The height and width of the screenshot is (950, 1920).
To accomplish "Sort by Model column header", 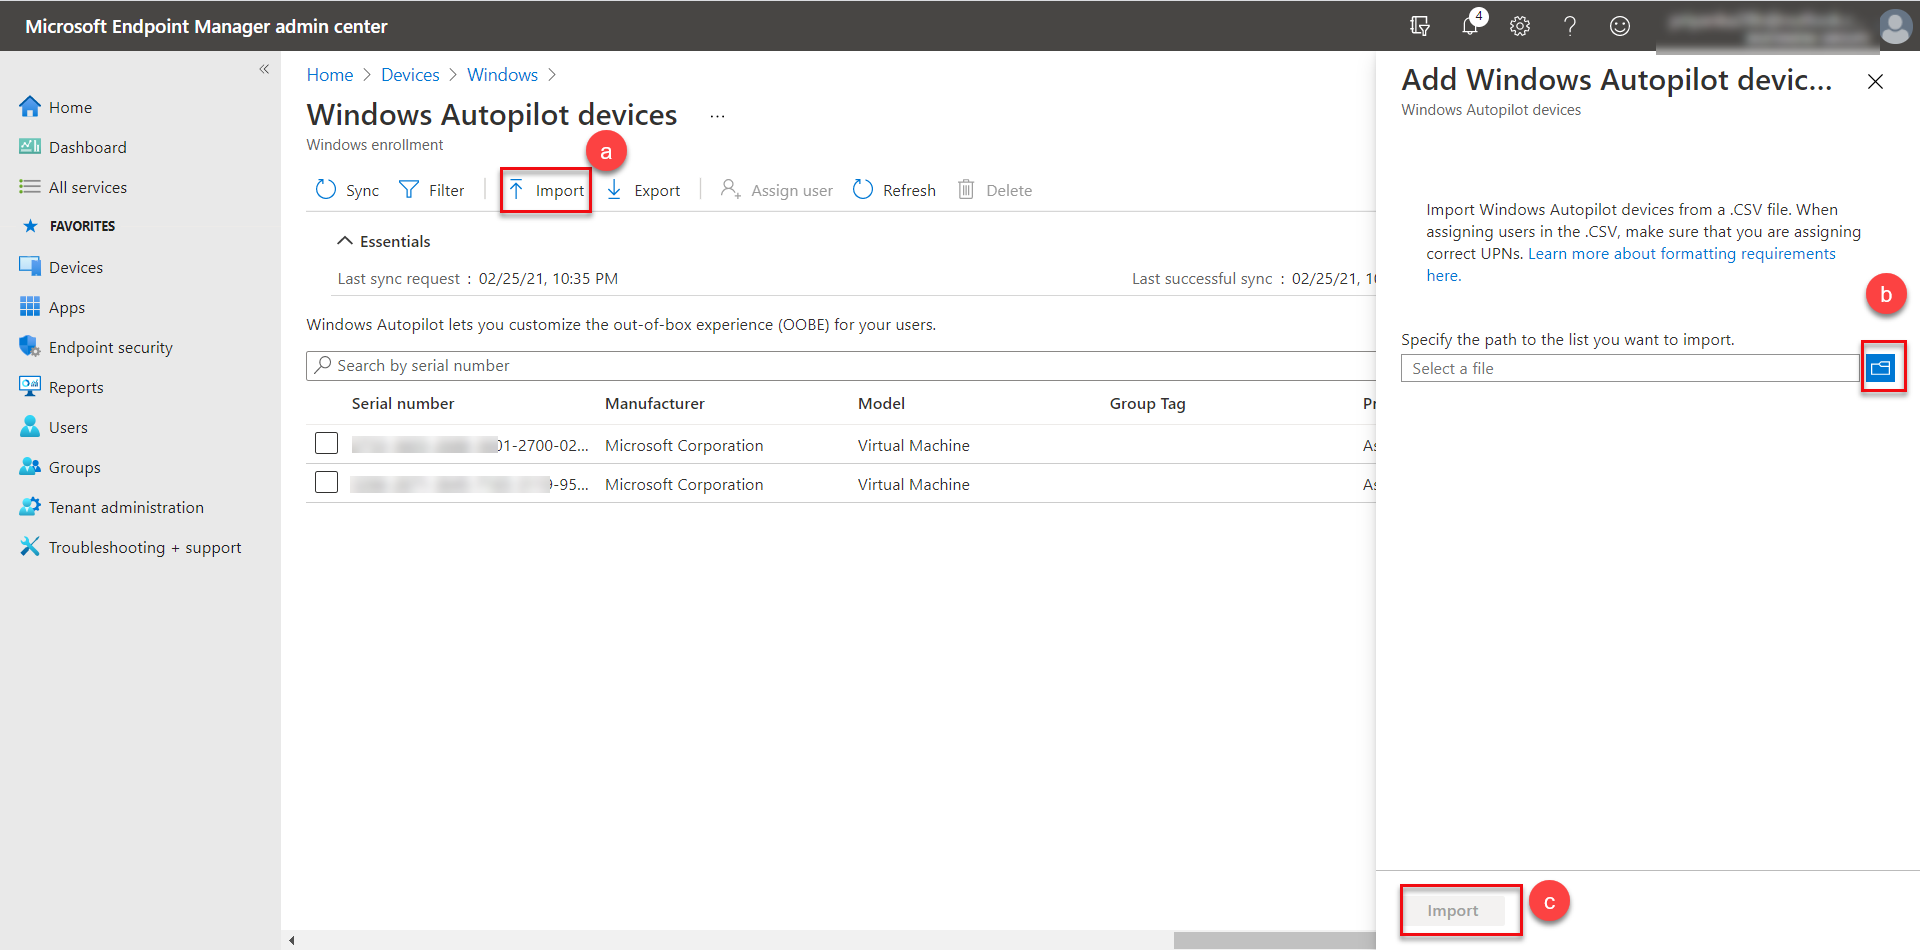I will 881,404.
